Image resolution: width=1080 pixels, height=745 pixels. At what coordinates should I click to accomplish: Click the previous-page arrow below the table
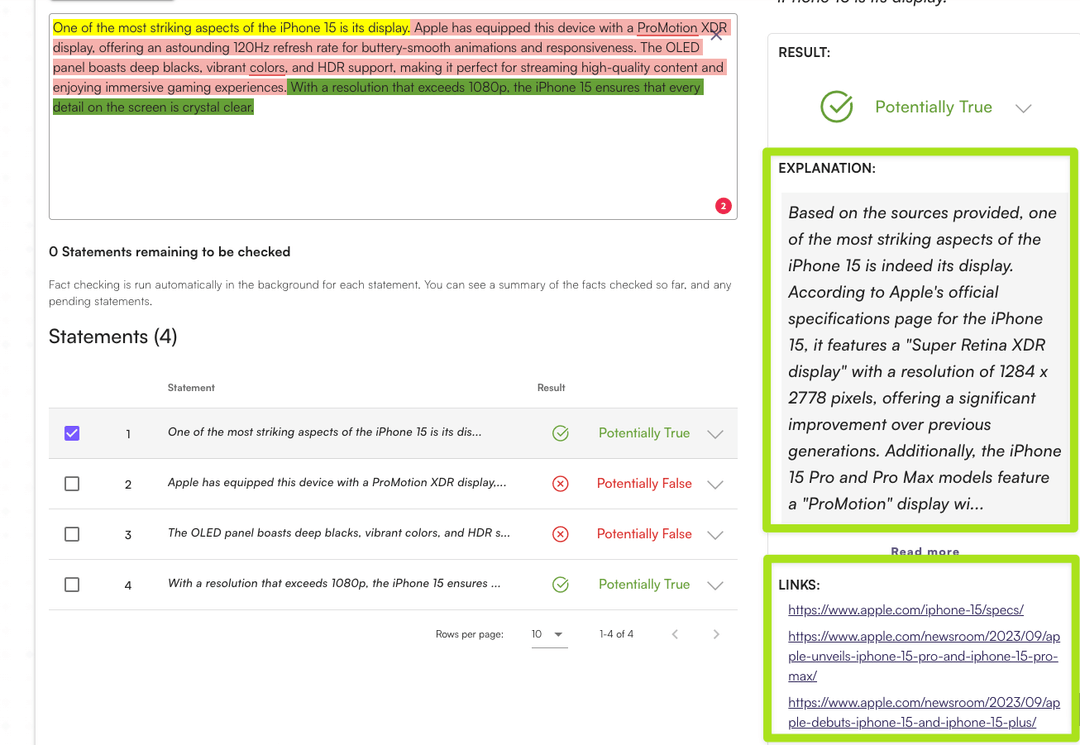point(675,633)
